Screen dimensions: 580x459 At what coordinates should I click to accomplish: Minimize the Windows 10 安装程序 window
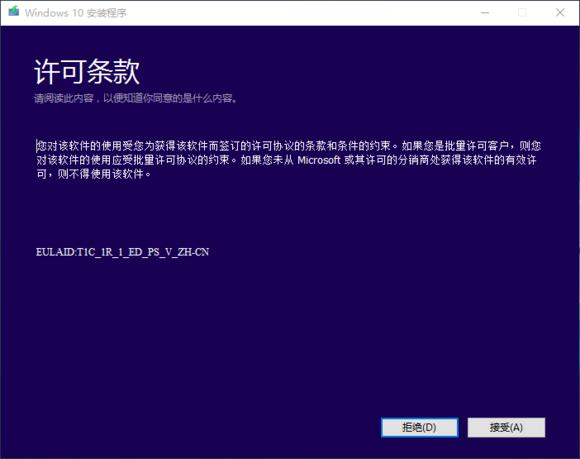coord(485,13)
